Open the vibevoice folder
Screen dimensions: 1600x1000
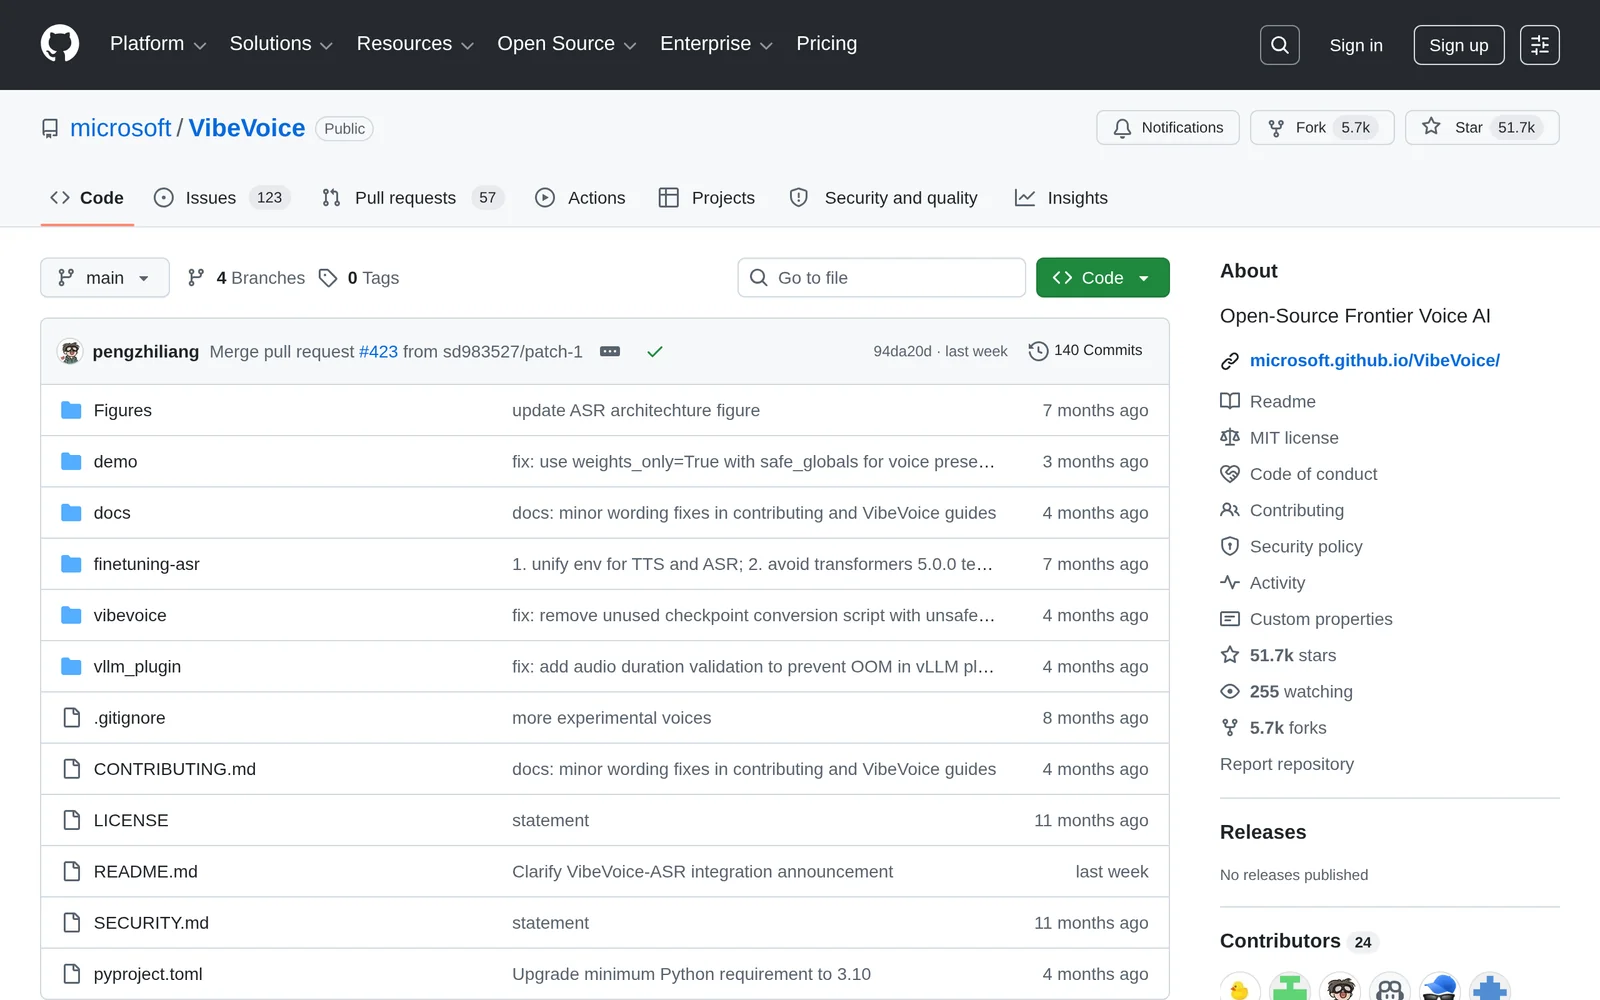pyautogui.click(x=130, y=615)
